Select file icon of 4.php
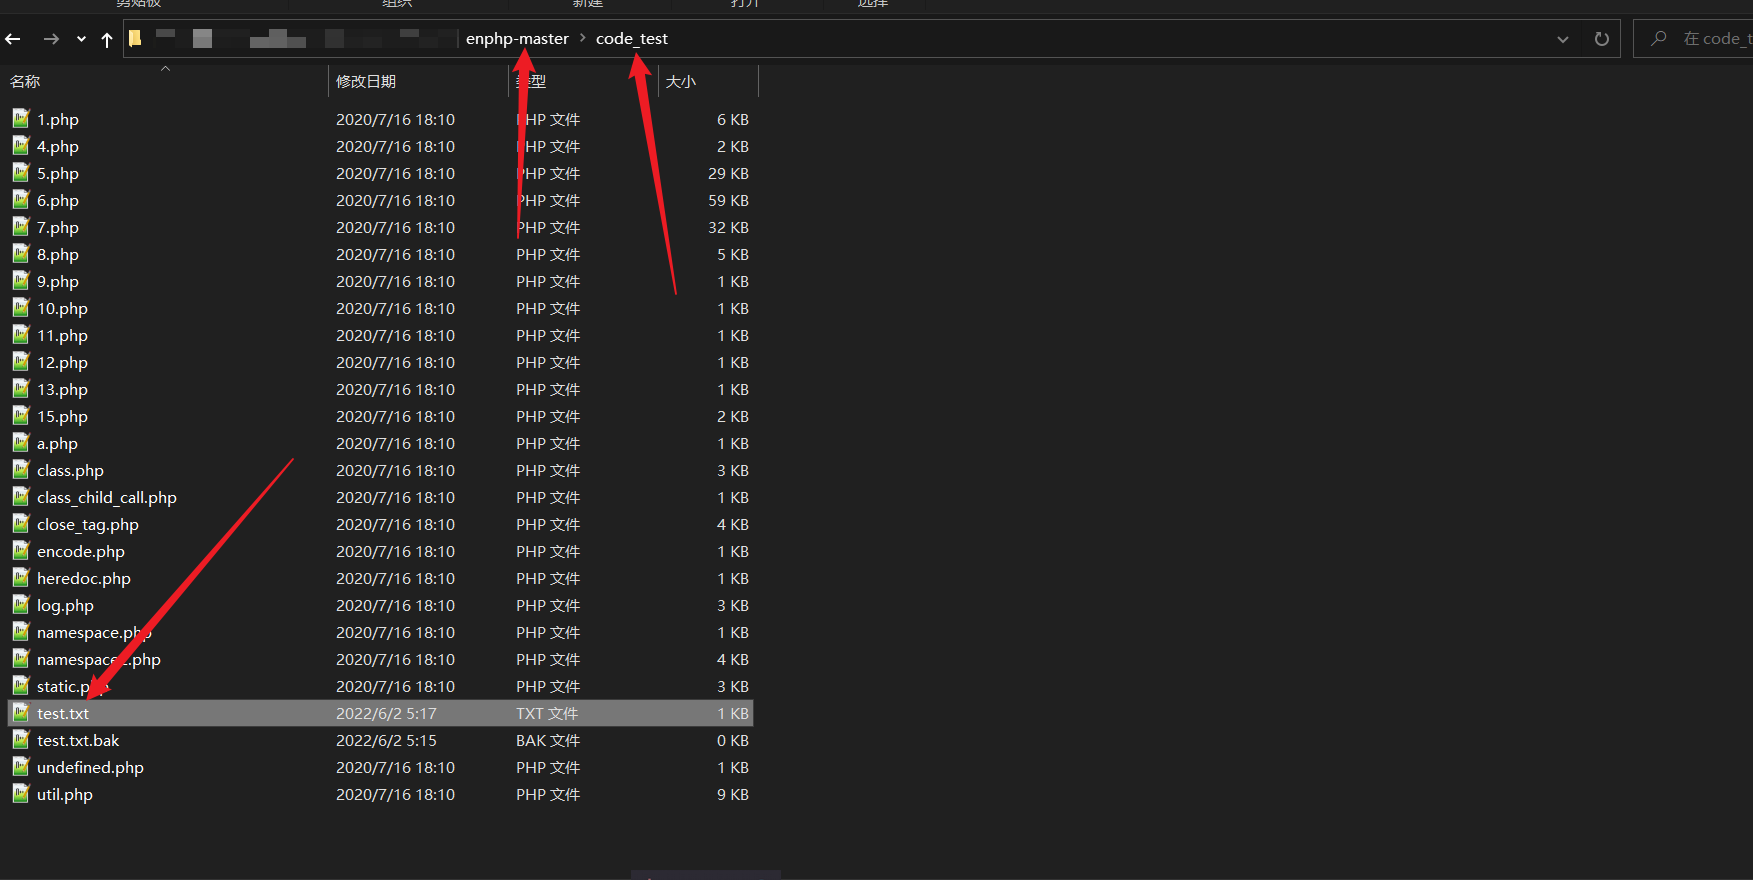 pyautogui.click(x=21, y=146)
